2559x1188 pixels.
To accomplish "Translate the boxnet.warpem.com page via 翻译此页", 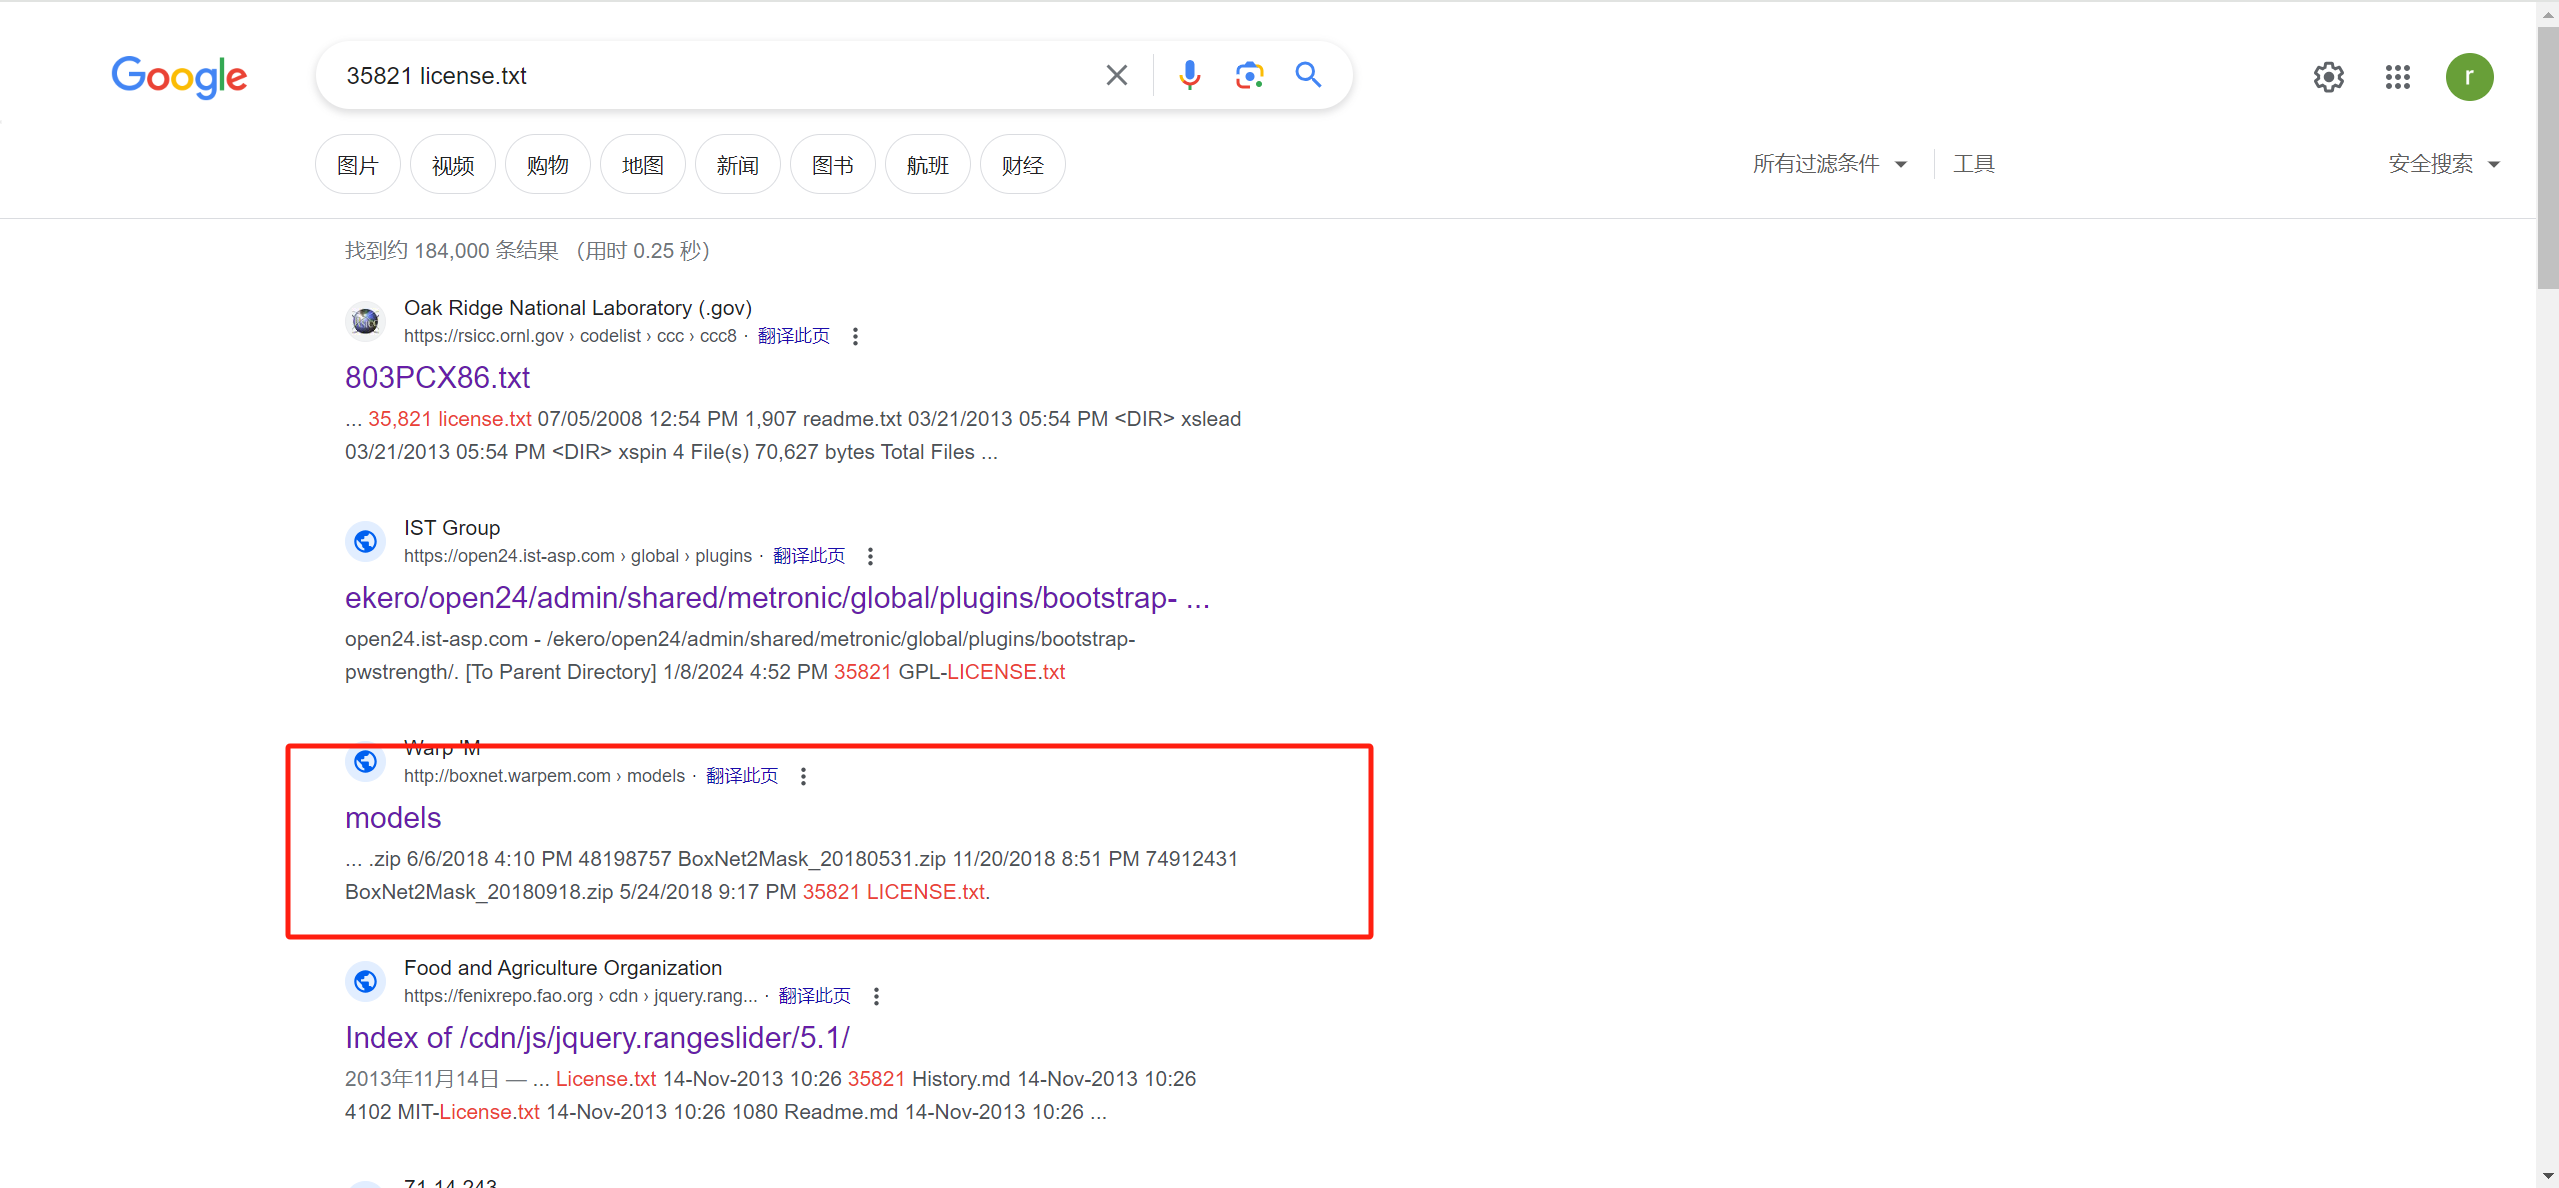I will 742,776.
